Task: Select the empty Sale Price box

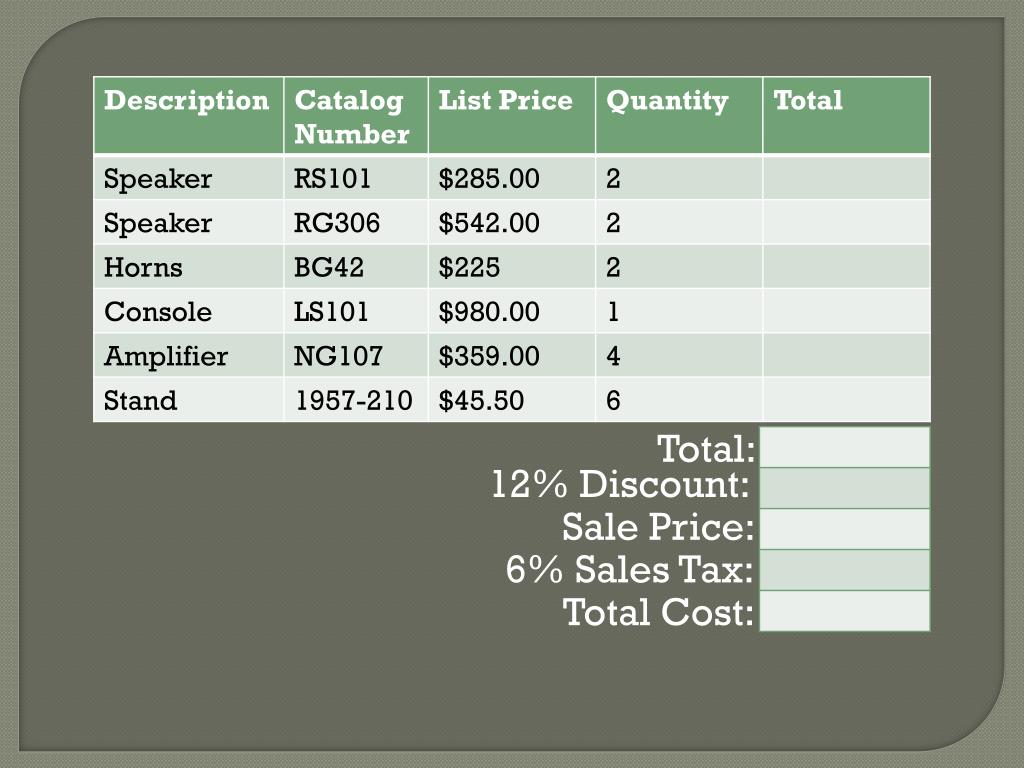Action: 845,530
